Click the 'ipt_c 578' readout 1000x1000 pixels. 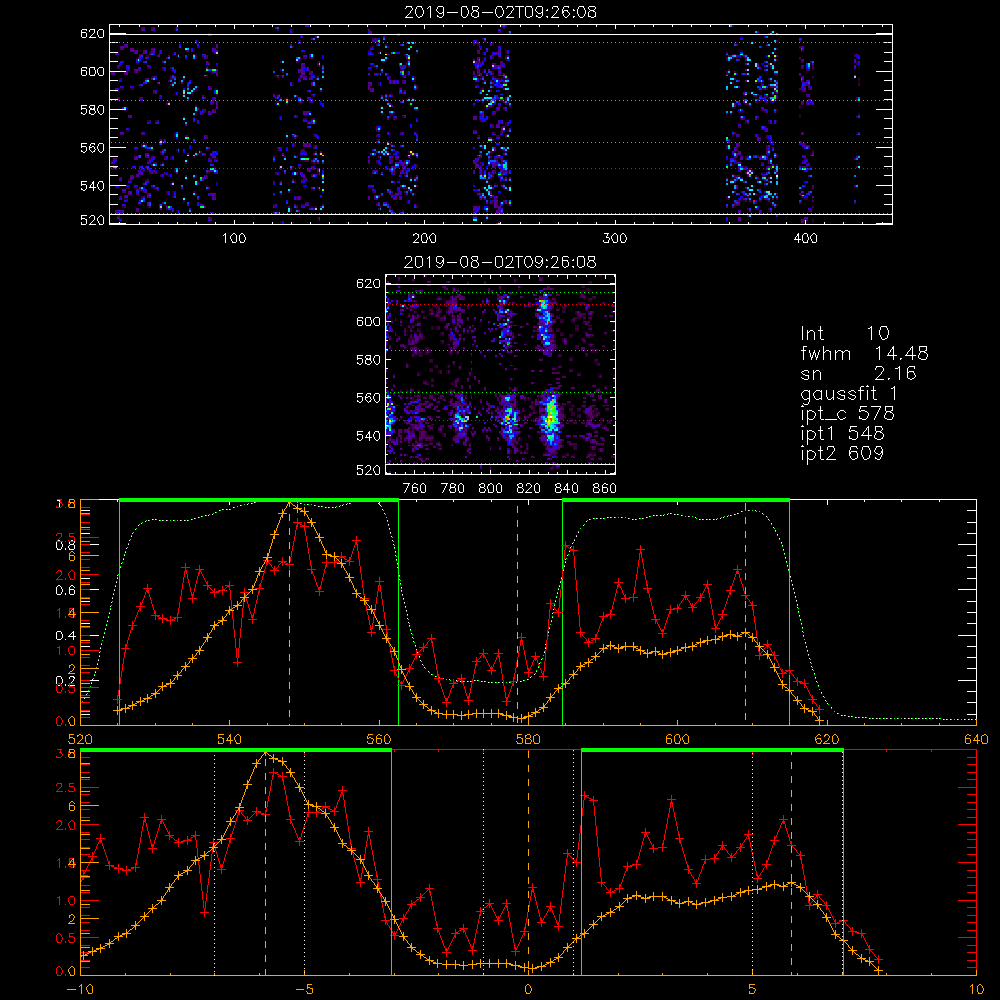tap(848, 414)
